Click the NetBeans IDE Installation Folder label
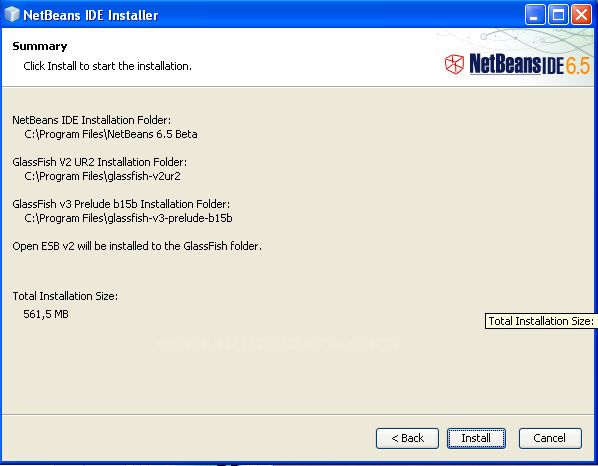 pyautogui.click(x=92, y=120)
